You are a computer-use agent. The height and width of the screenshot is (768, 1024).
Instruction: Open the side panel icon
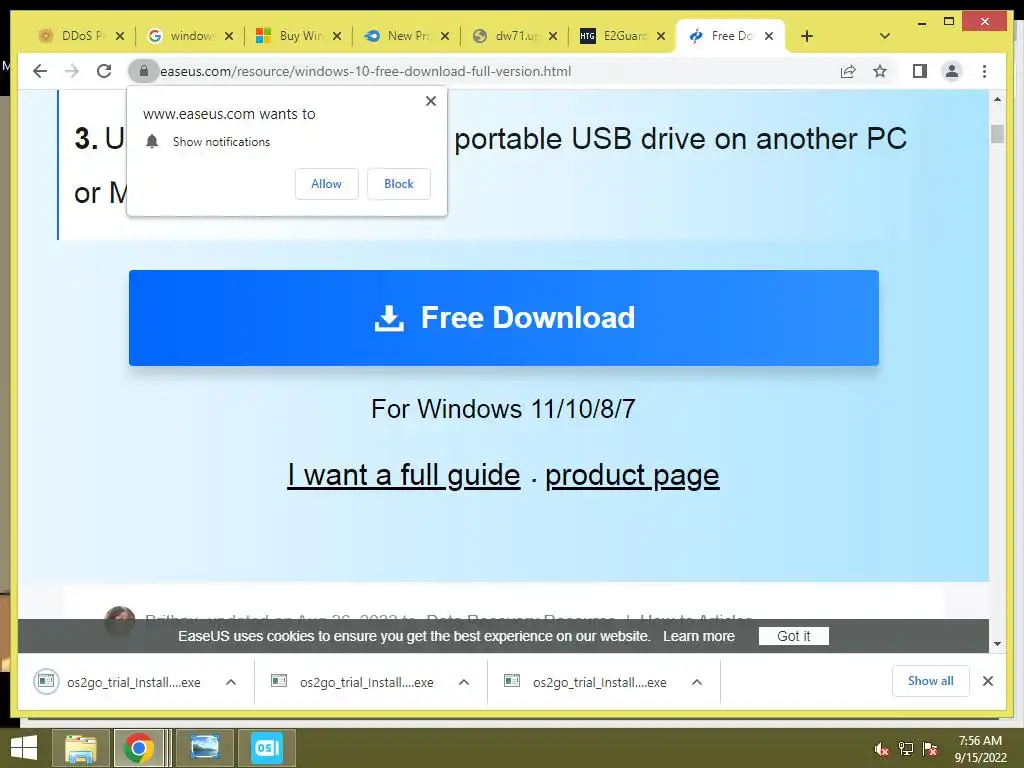click(x=920, y=71)
